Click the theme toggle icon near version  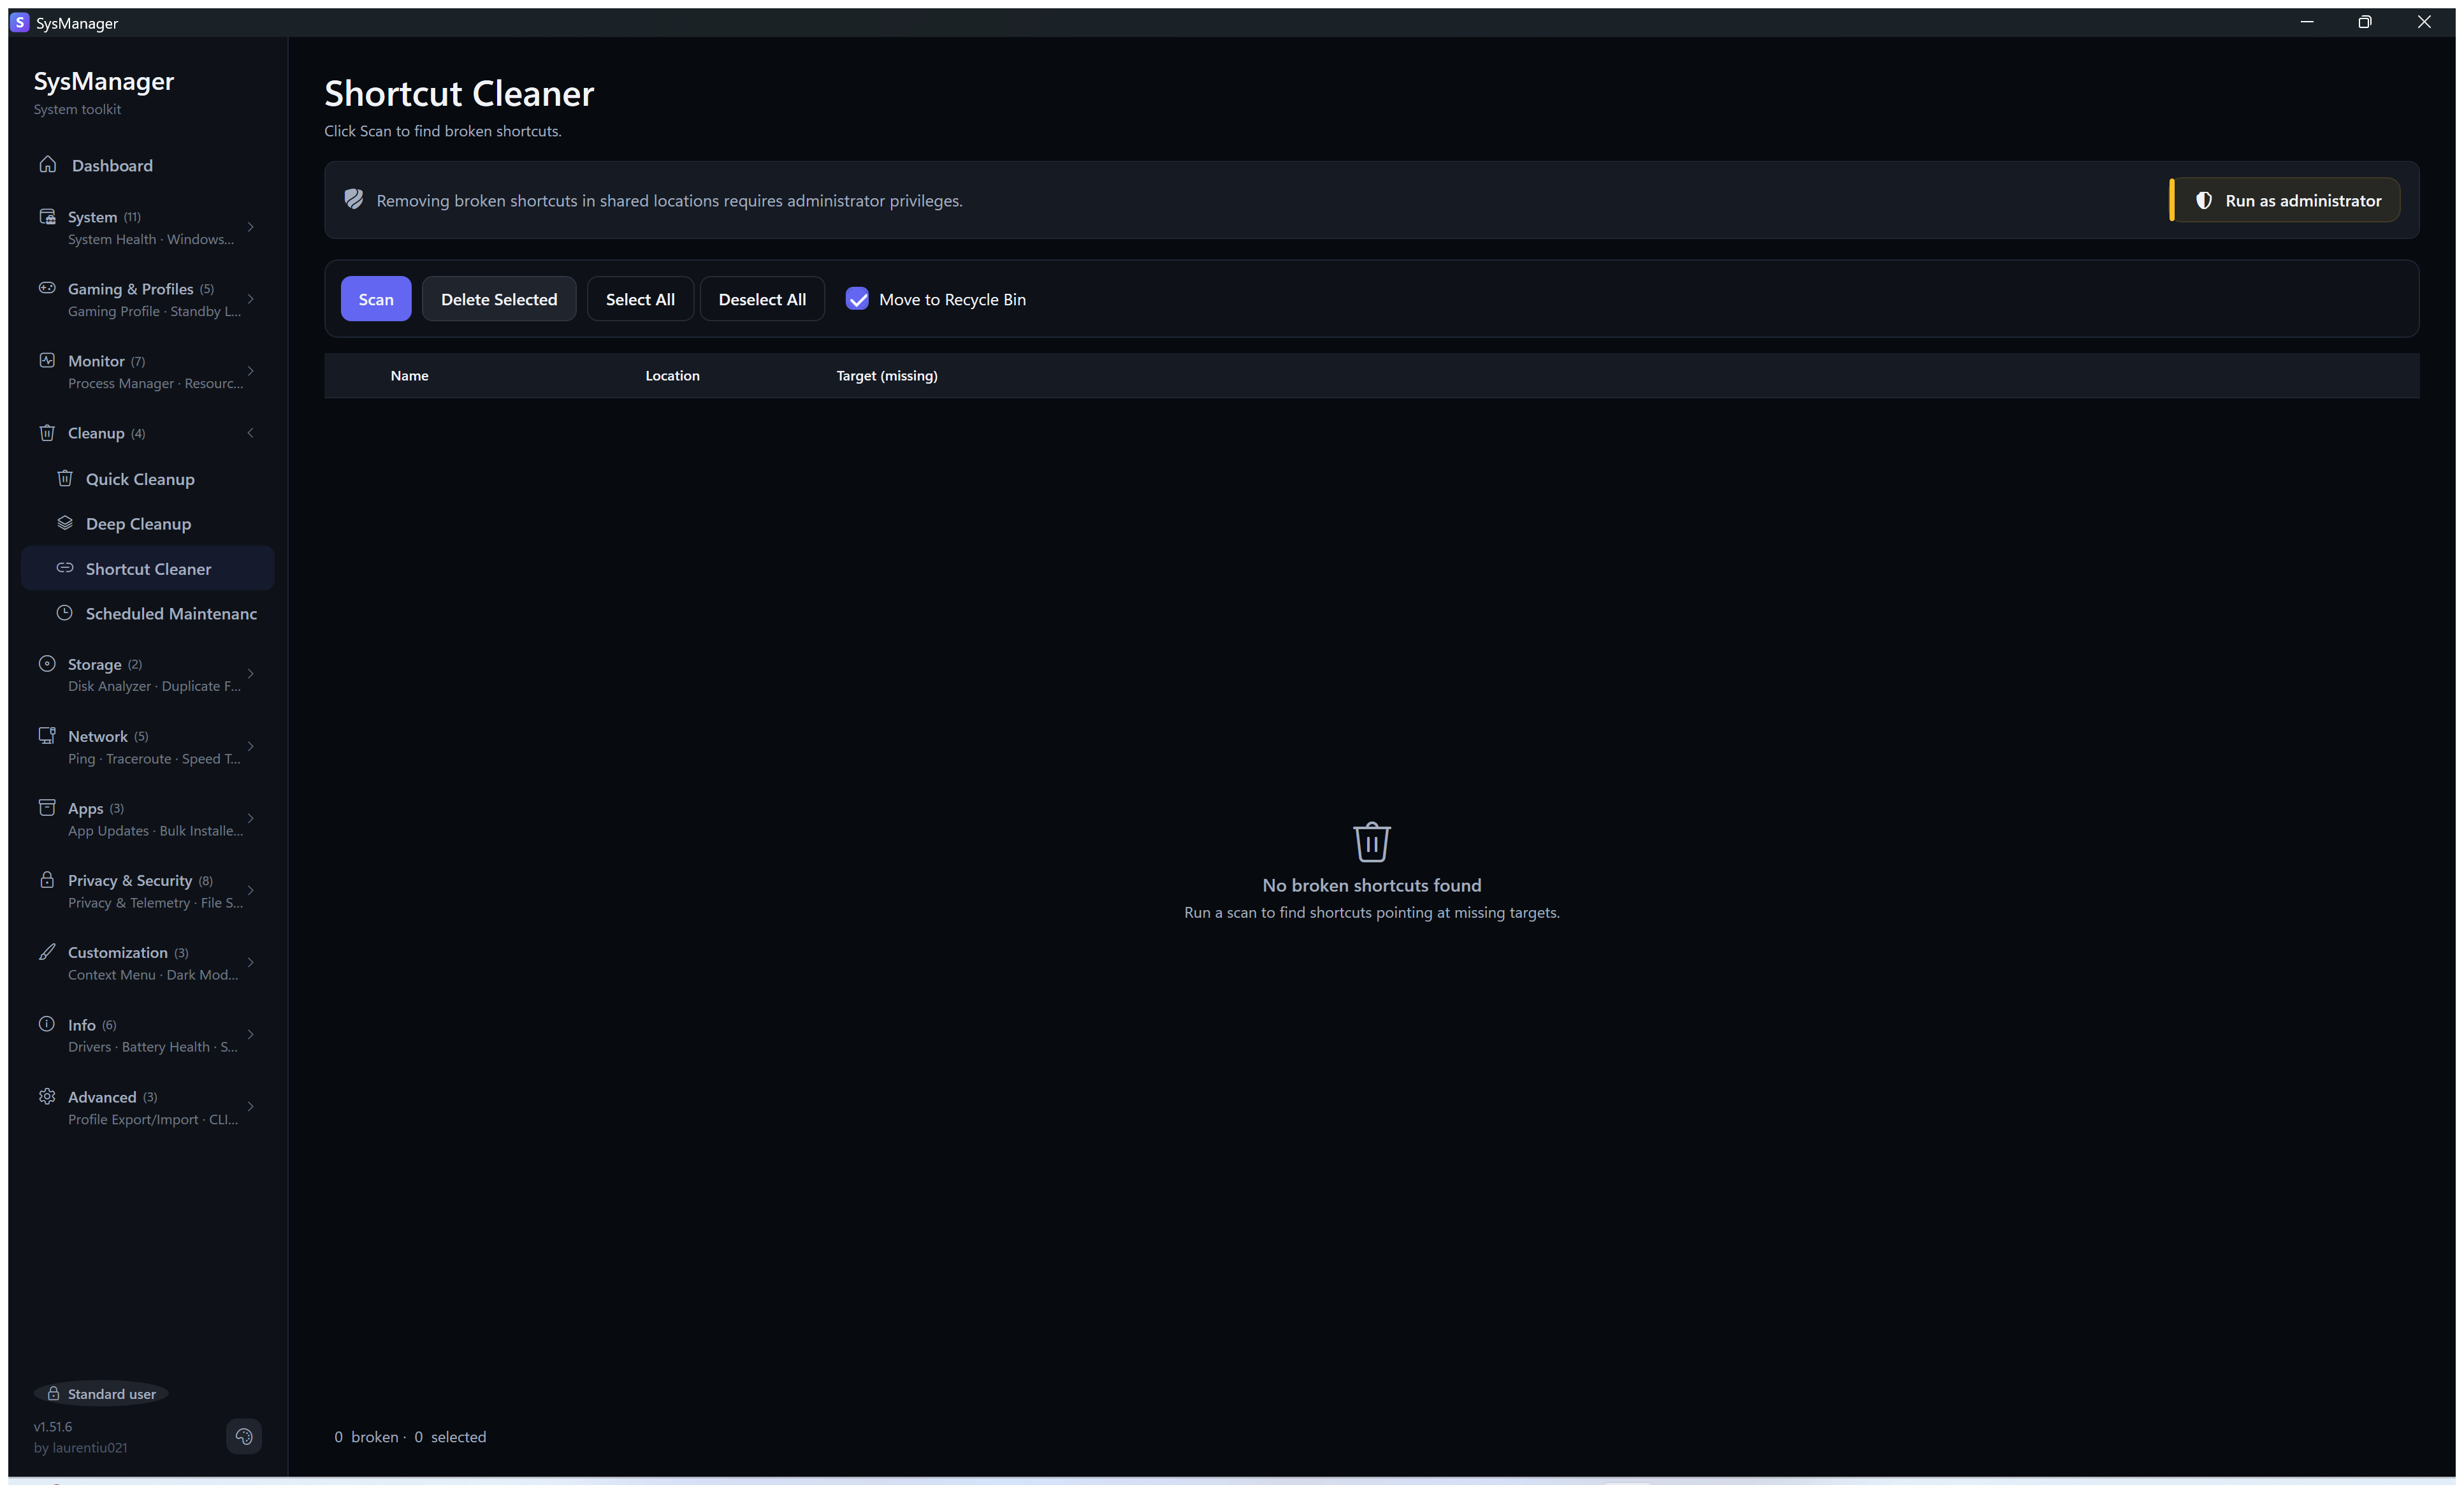[x=244, y=1437]
